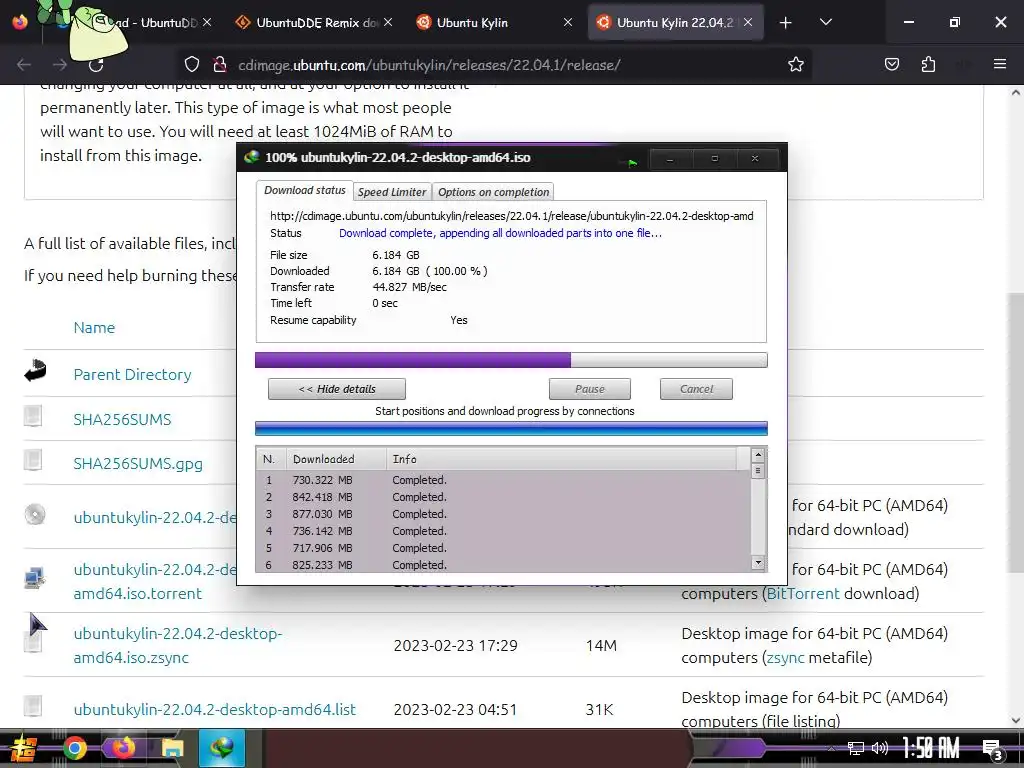
Task: Click the Parent Directory back-arrow icon
Action: [x=35, y=370]
